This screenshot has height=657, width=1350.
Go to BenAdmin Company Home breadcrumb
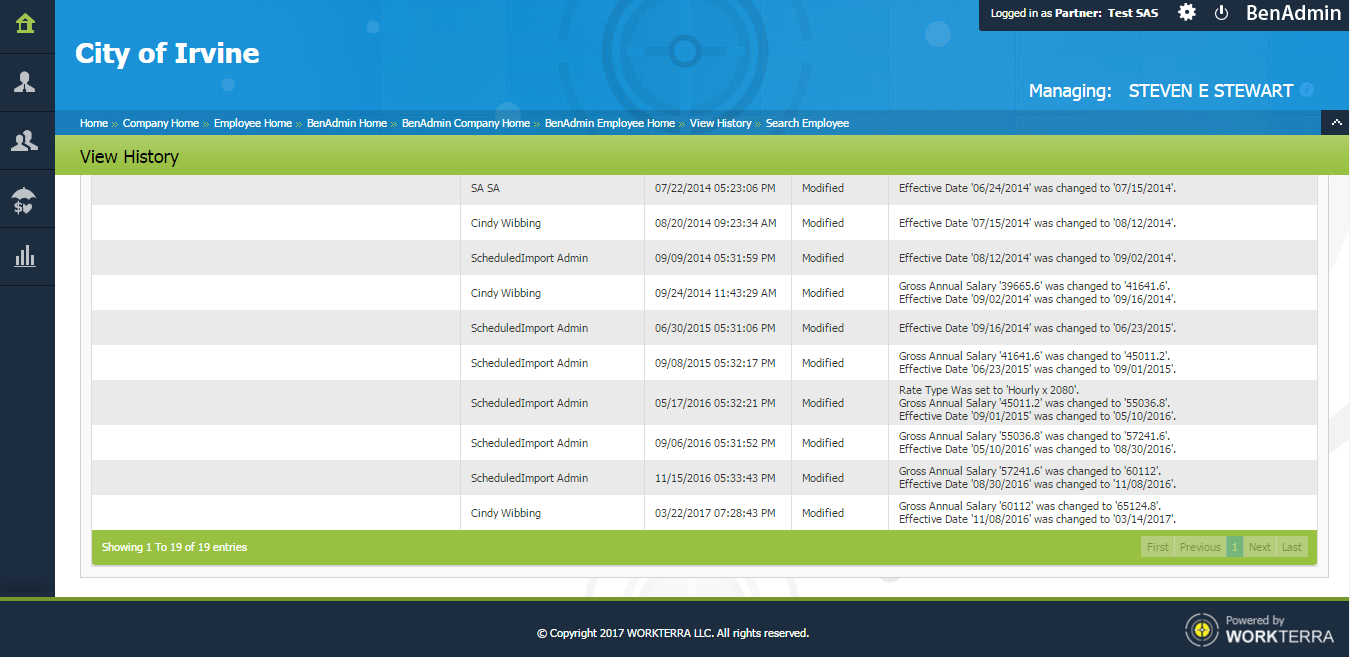click(466, 123)
